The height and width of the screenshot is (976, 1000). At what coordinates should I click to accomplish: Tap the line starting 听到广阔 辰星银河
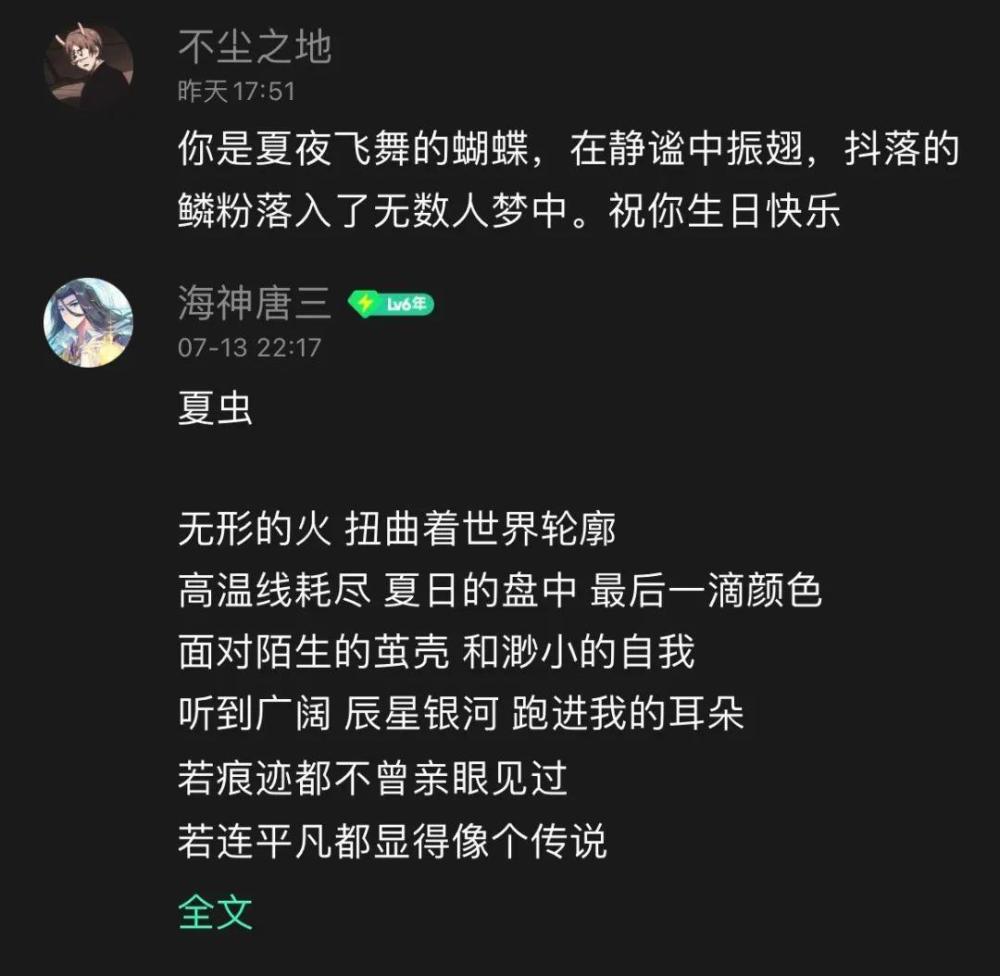461,713
